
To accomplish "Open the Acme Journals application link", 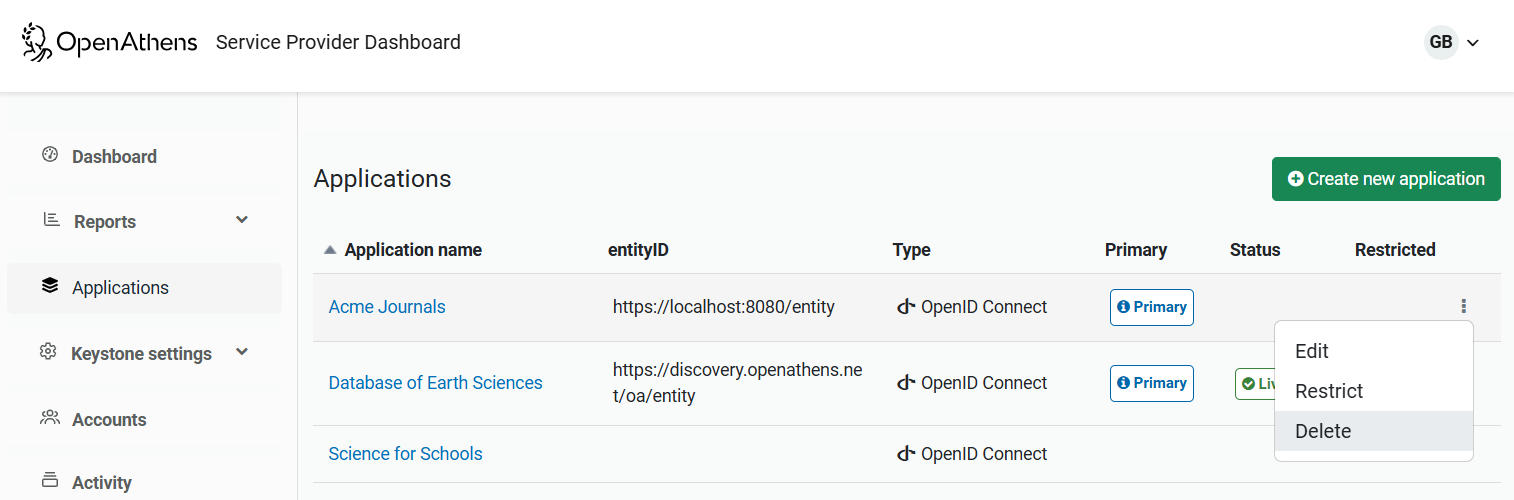I will tap(387, 307).
